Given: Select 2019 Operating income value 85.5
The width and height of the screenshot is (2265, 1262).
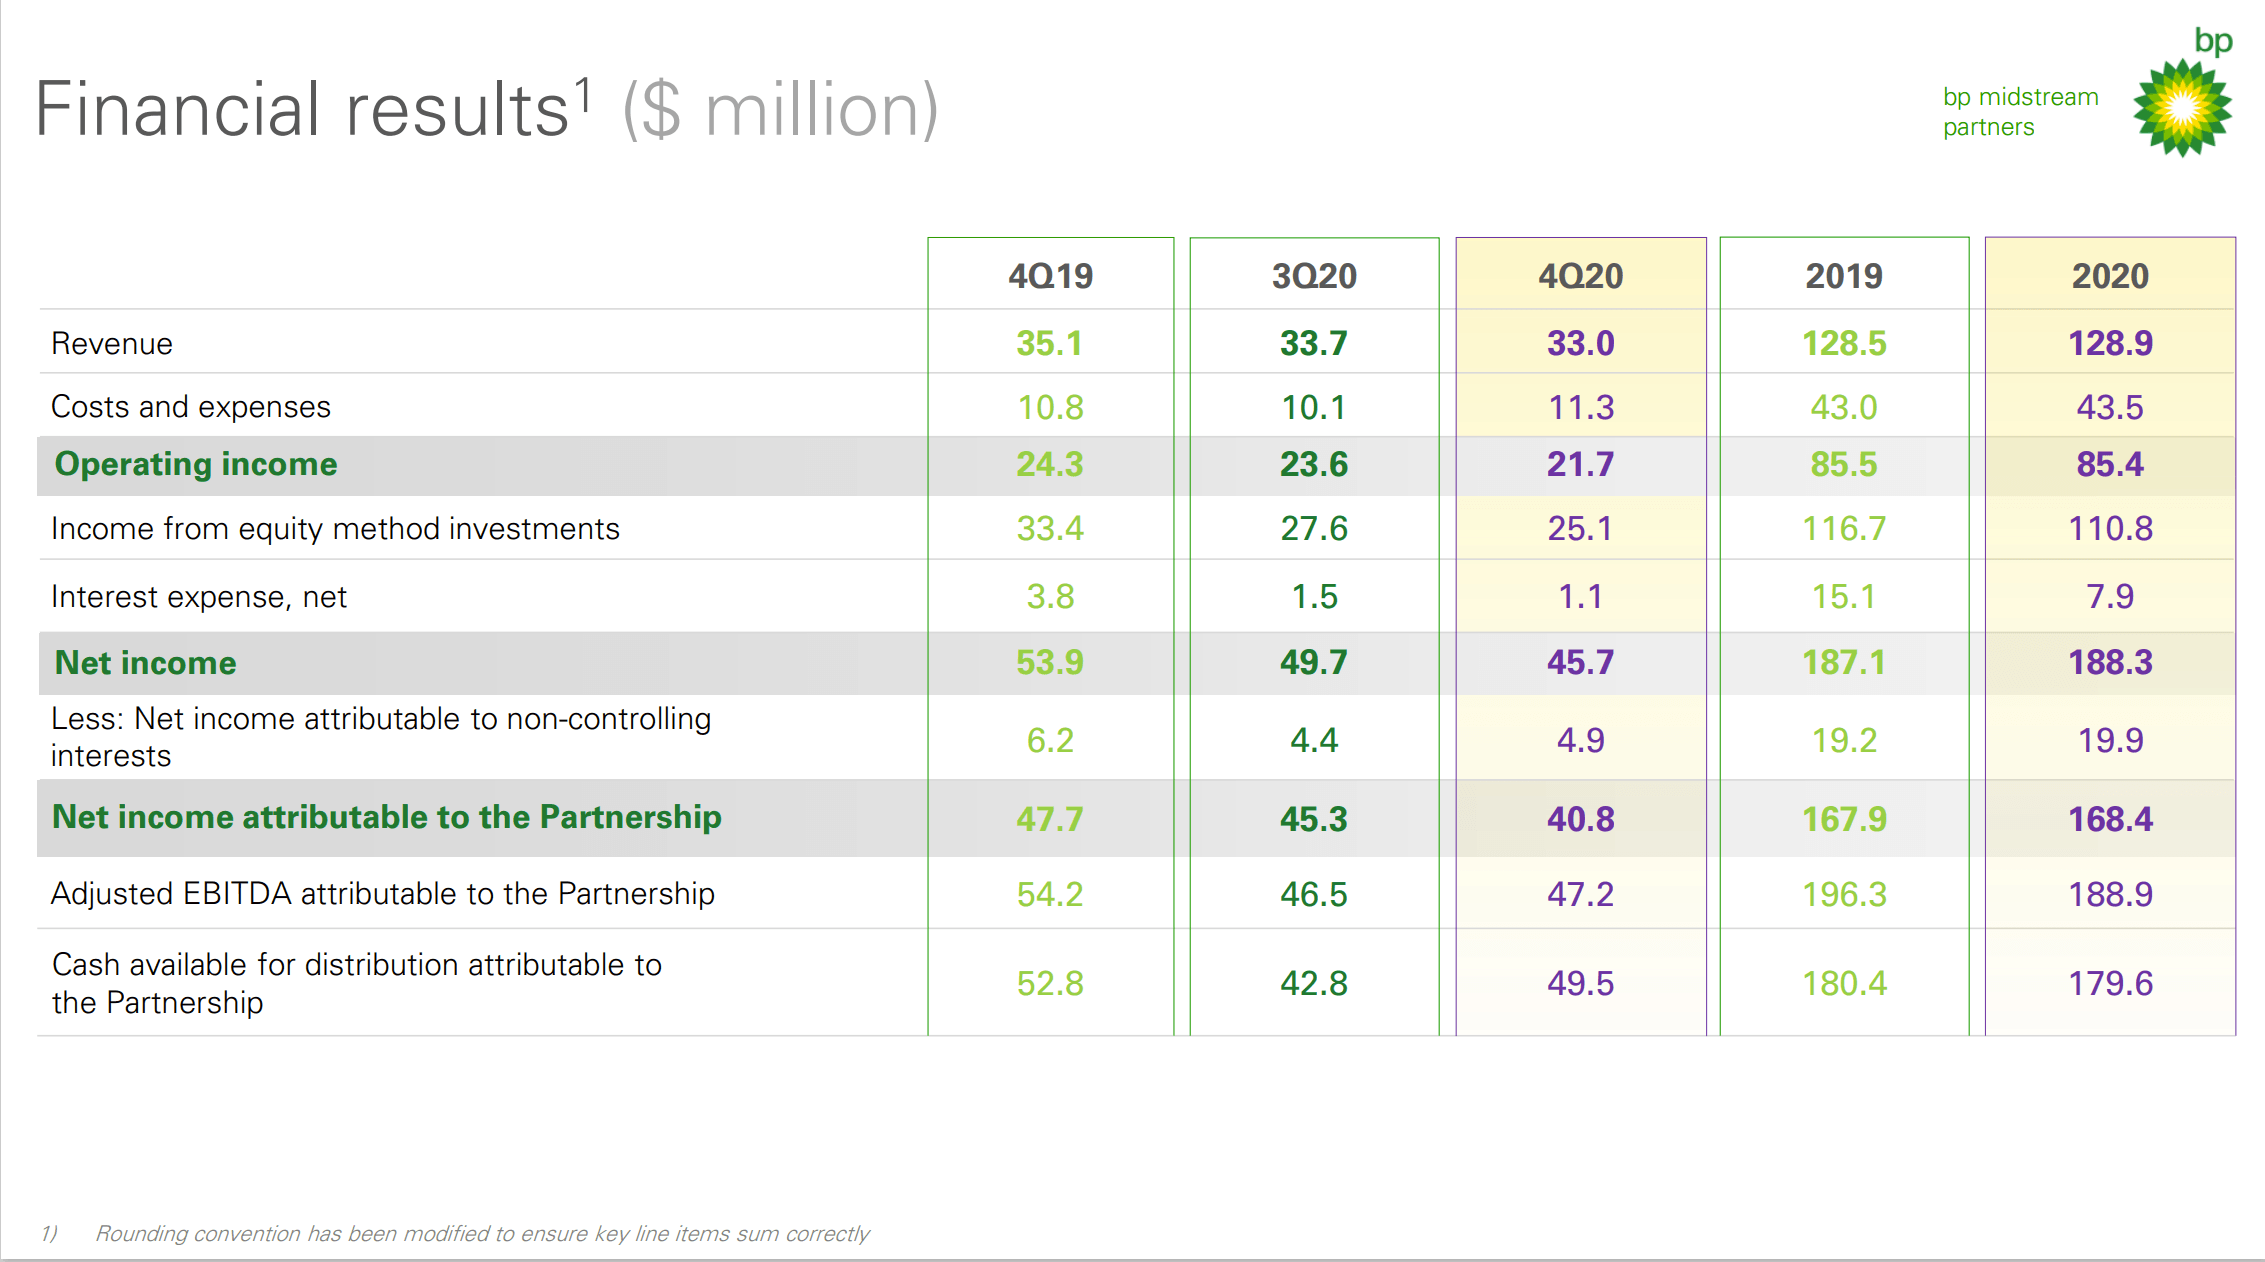Looking at the screenshot, I should (1844, 465).
